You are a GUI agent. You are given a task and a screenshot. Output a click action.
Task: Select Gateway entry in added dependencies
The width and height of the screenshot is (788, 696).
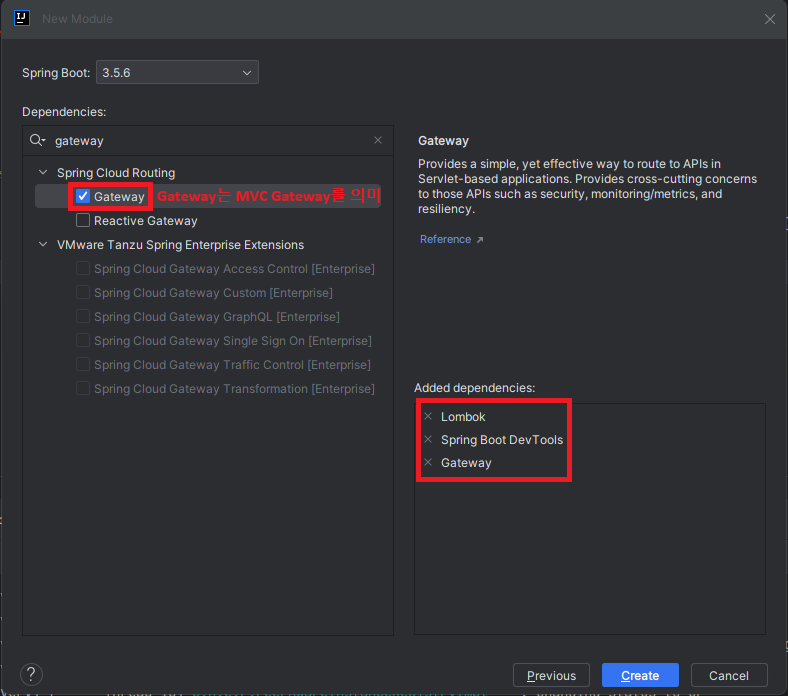click(466, 463)
